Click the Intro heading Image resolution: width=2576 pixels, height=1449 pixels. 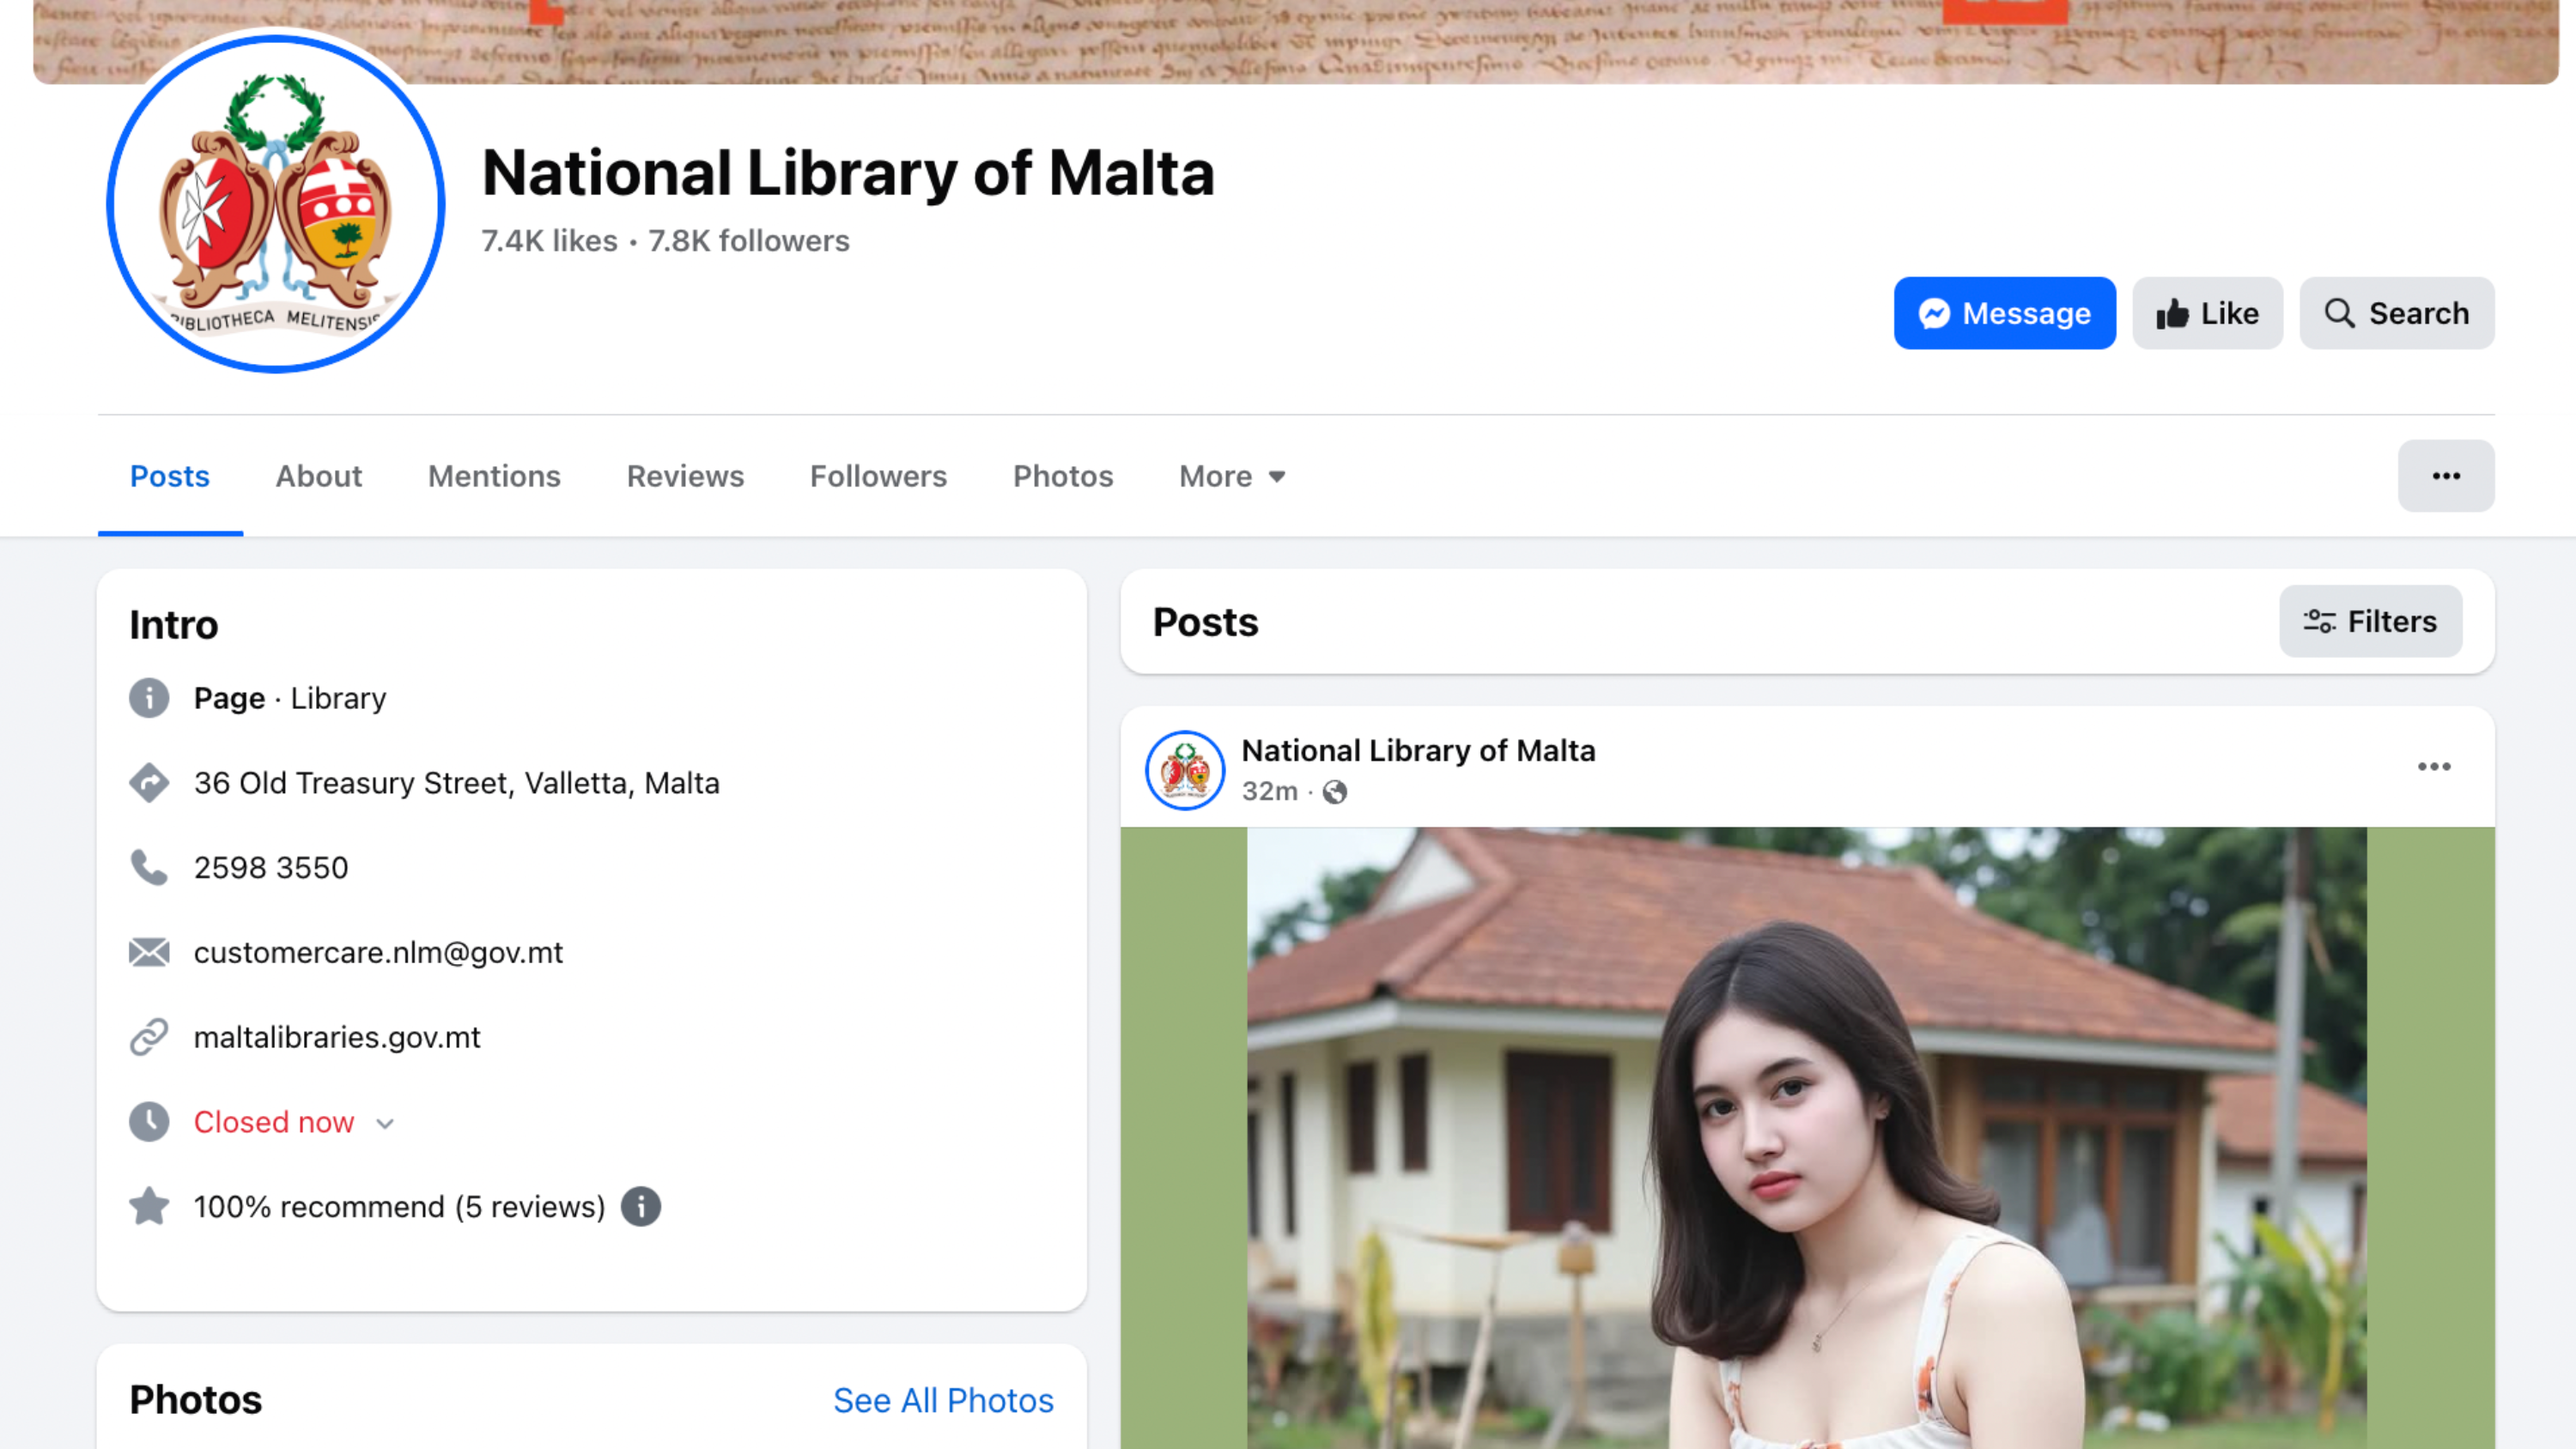click(174, 625)
